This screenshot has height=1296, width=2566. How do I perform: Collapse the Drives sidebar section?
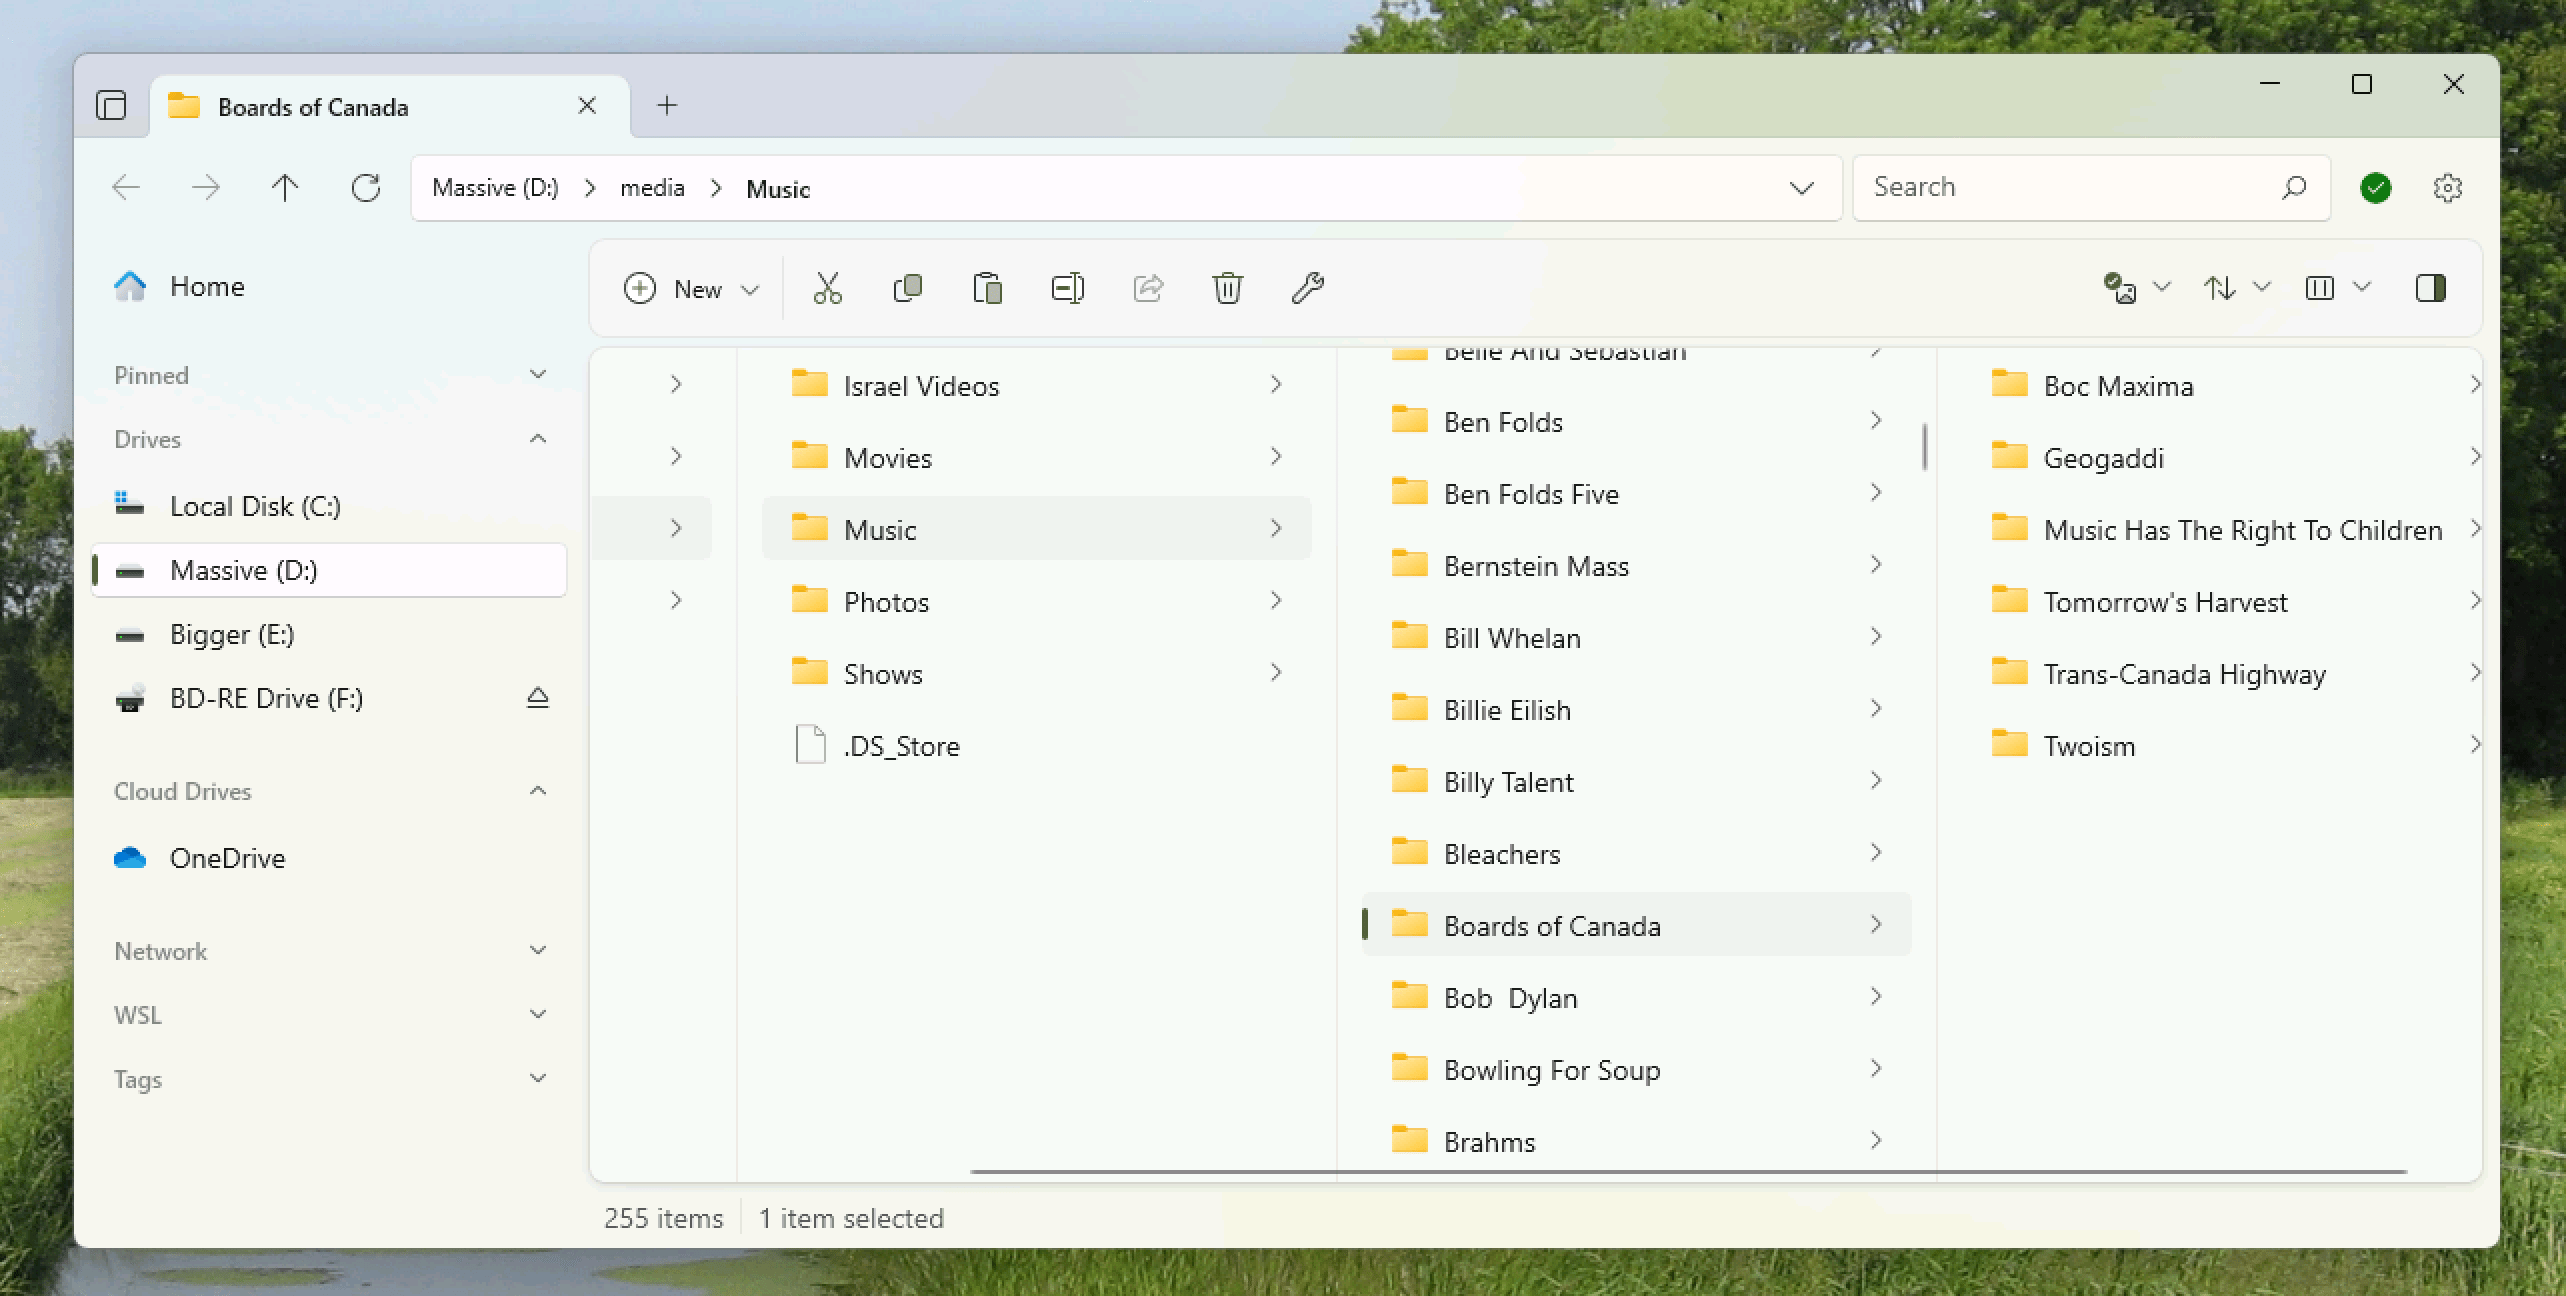coord(538,439)
